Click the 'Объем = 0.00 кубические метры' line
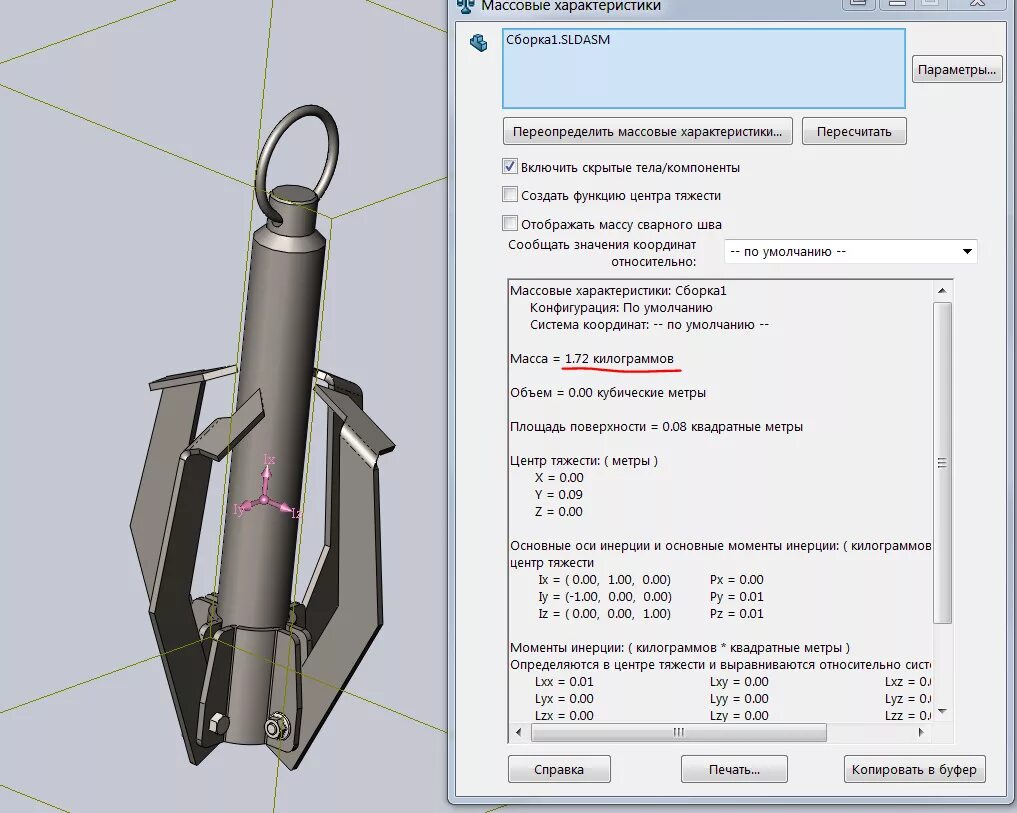 tap(608, 393)
